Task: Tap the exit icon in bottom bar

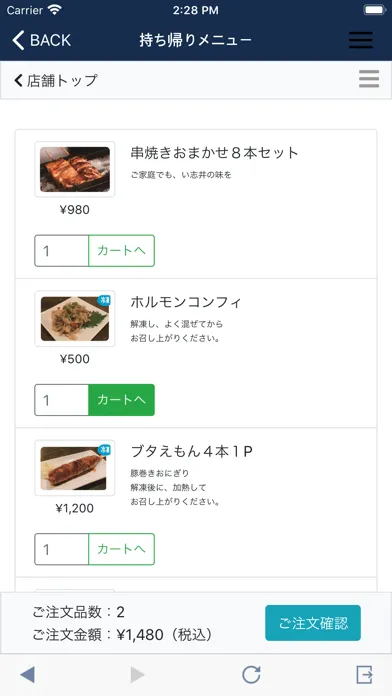Action: pyautogui.click(x=364, y=675)
